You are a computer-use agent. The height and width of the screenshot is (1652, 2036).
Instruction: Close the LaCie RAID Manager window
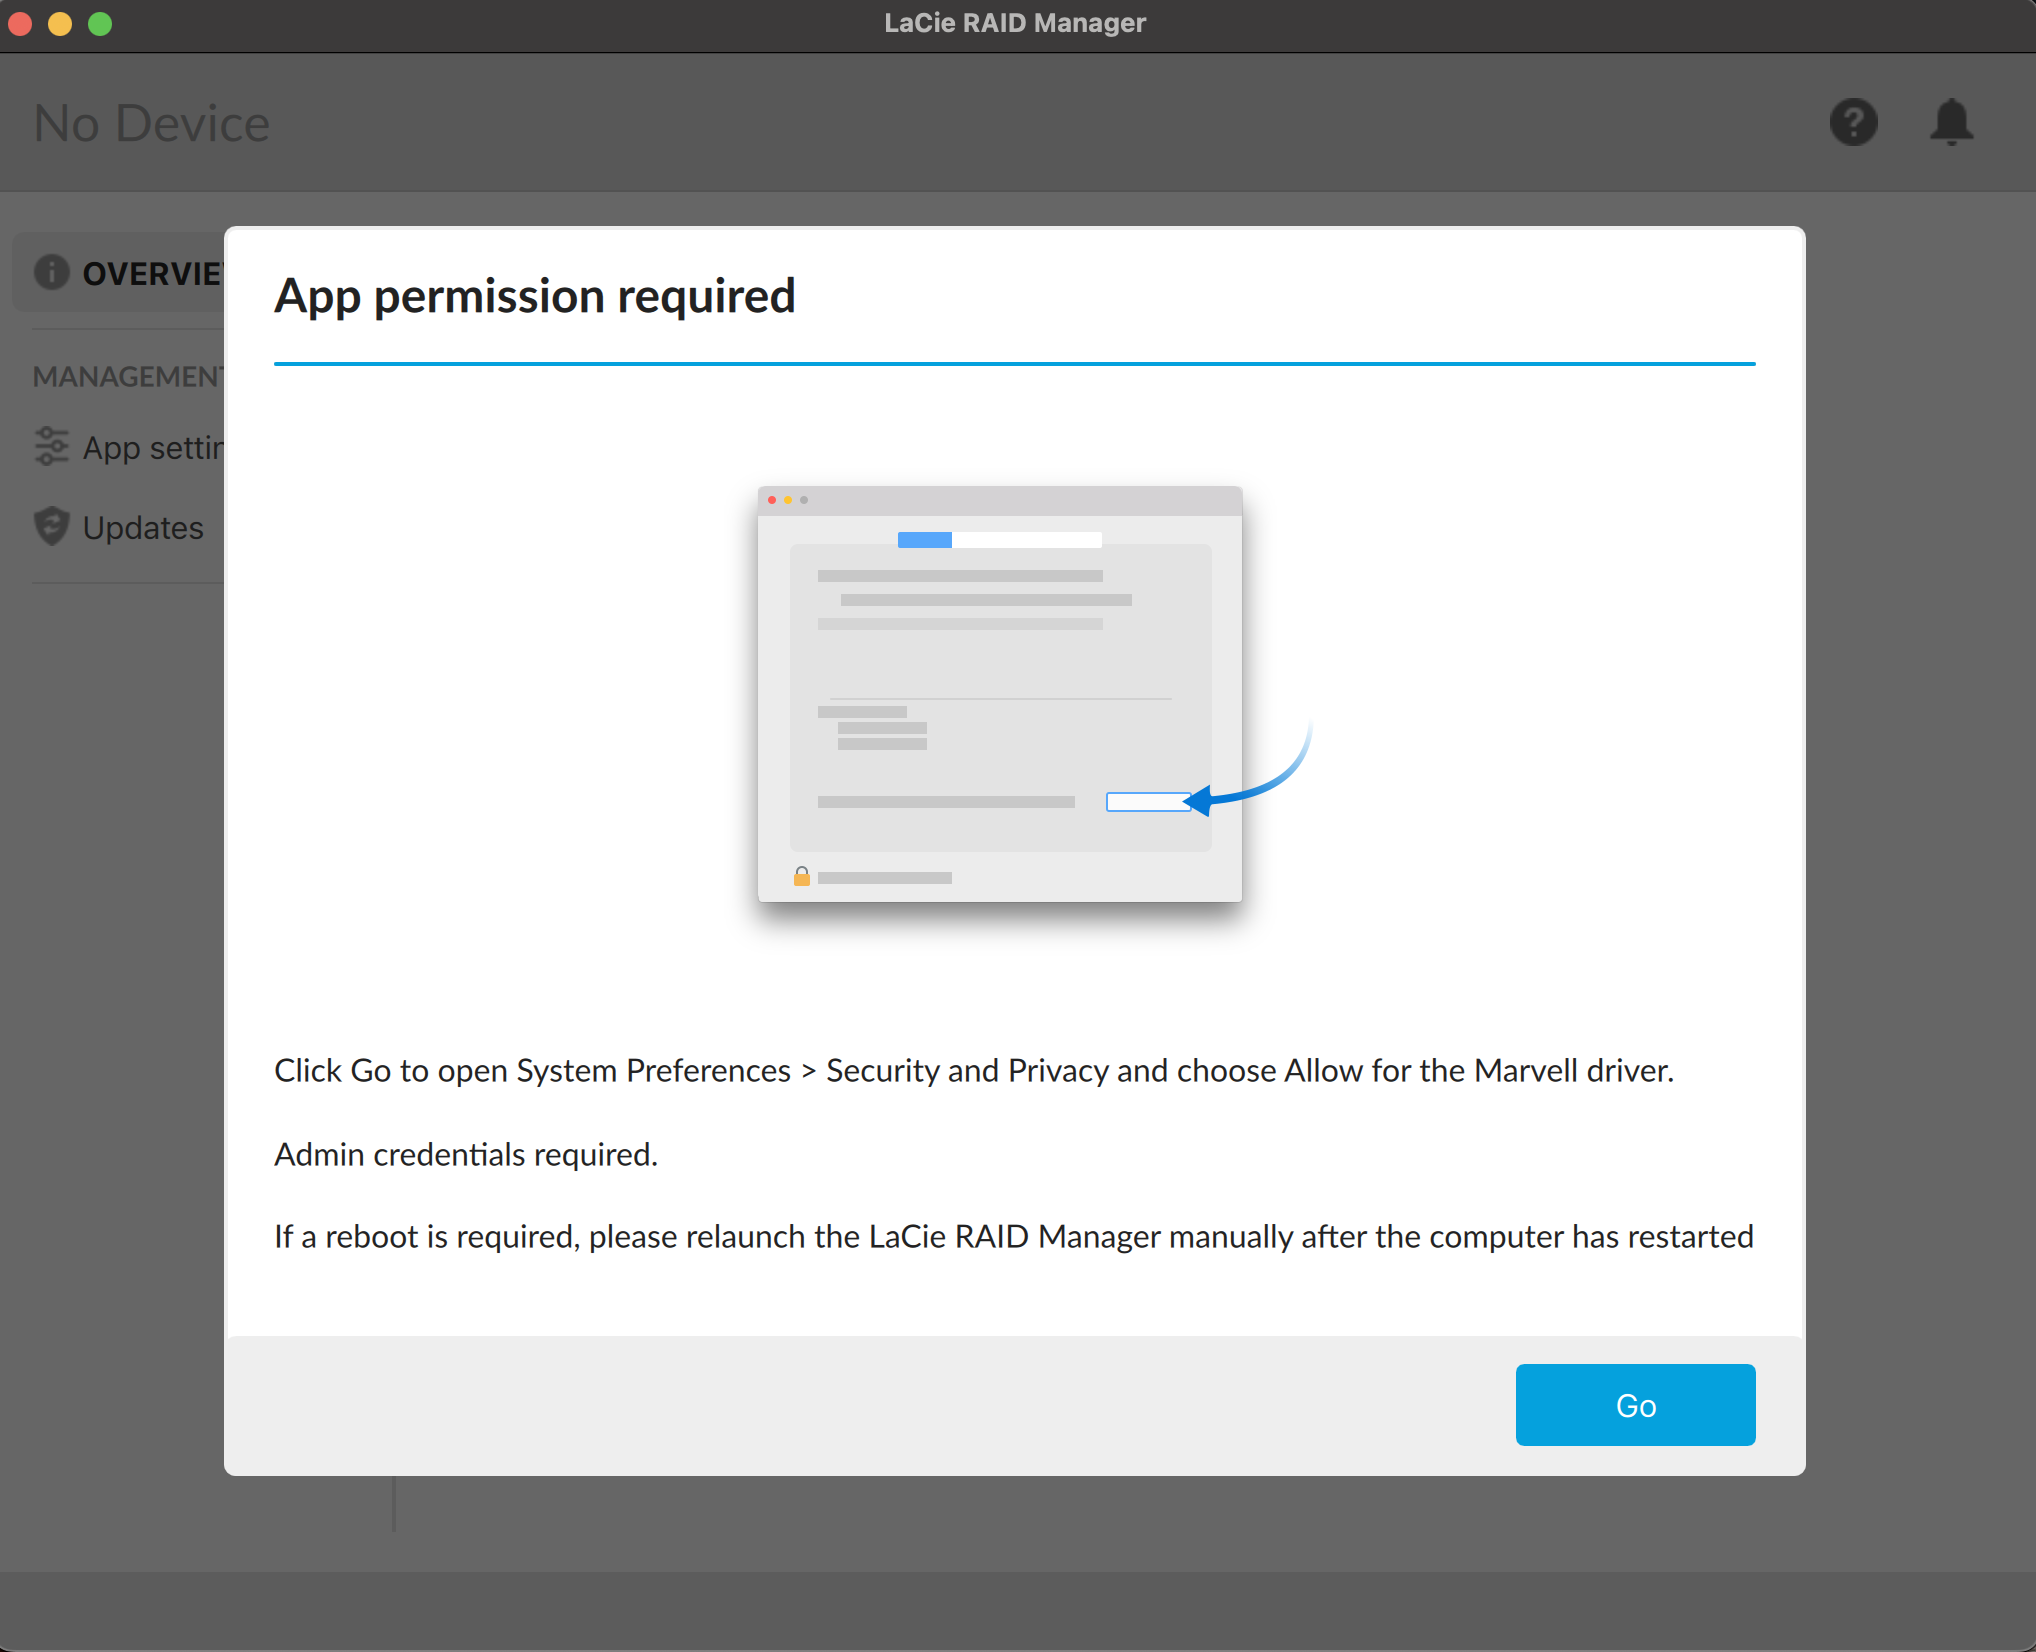click(x=20, y=23)
